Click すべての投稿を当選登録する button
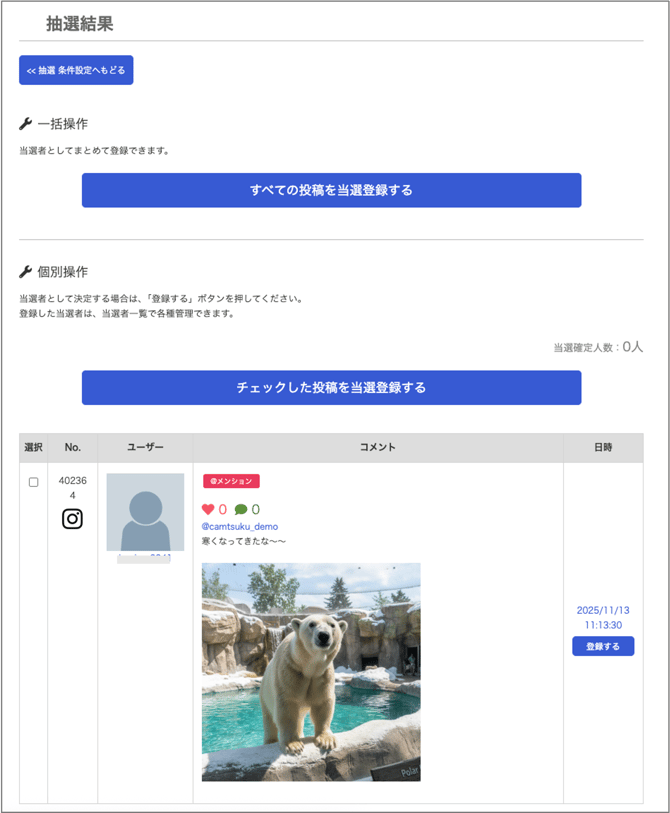This screenshot has height=813, width=670. (331, 190)
